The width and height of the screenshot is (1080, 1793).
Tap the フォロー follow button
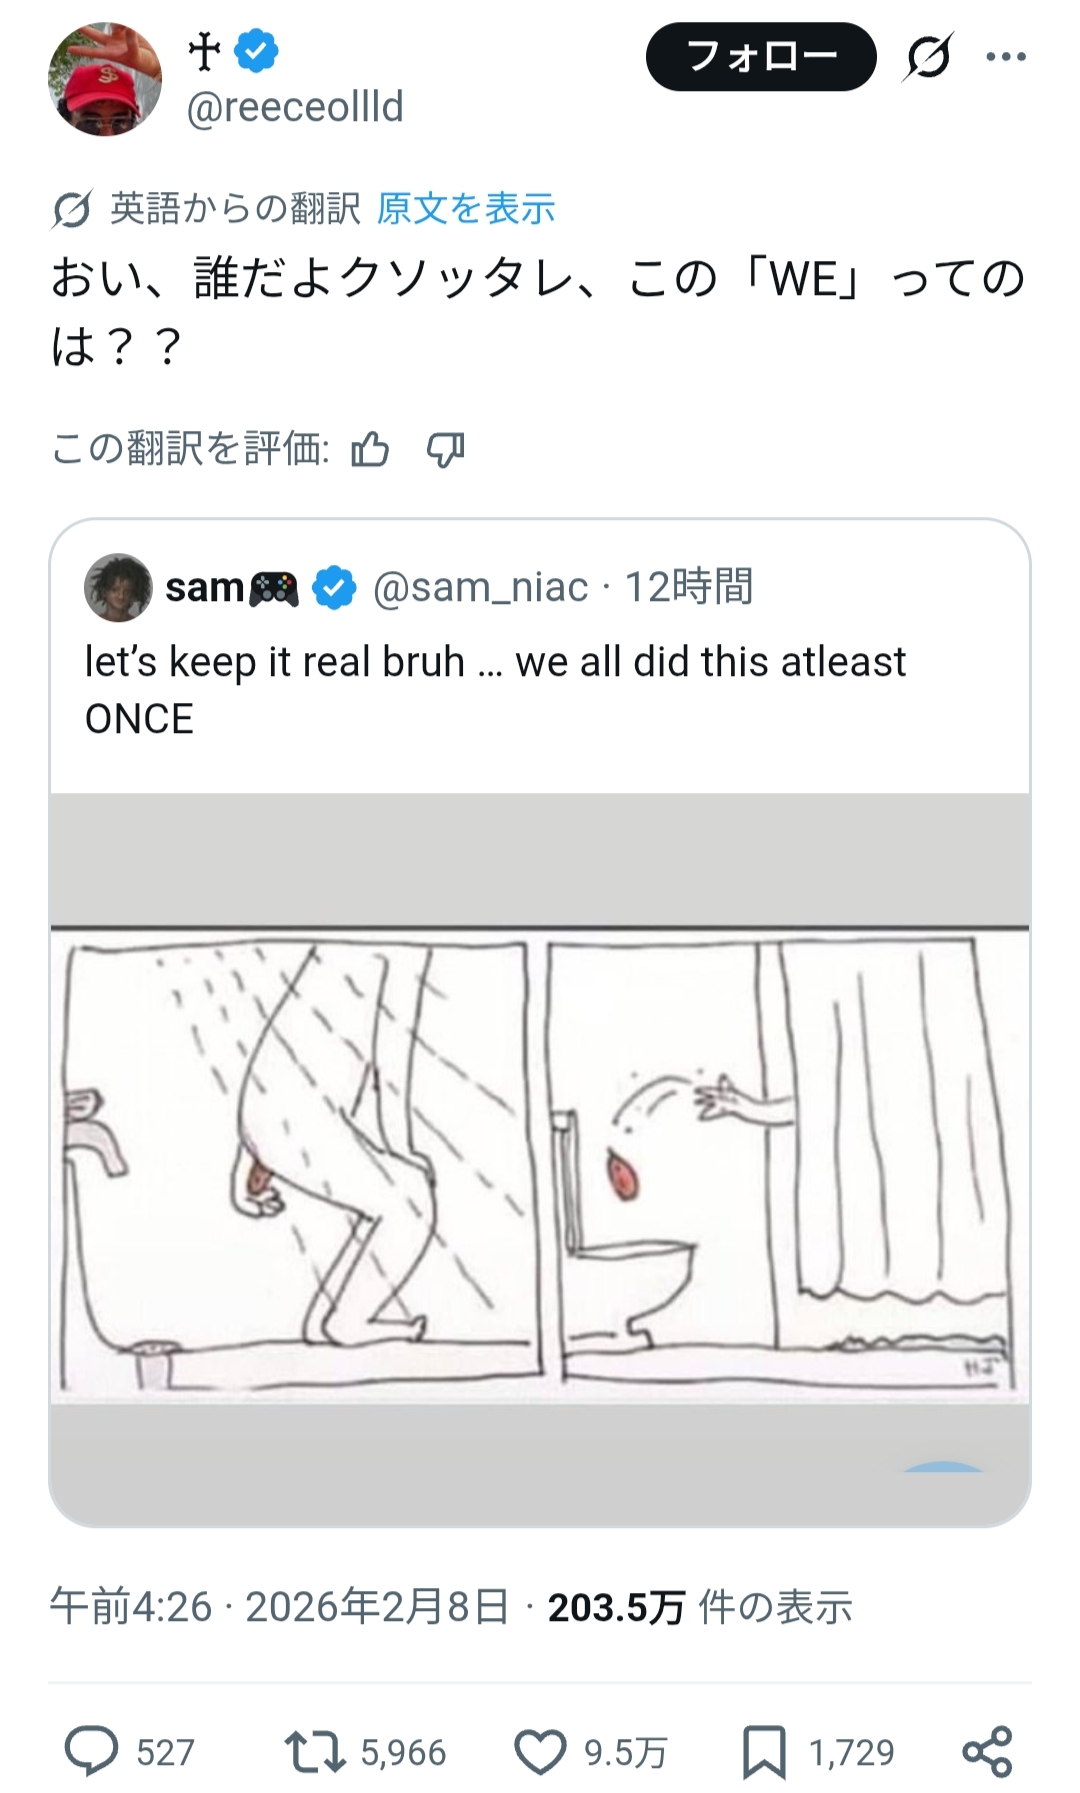(761, 57)
